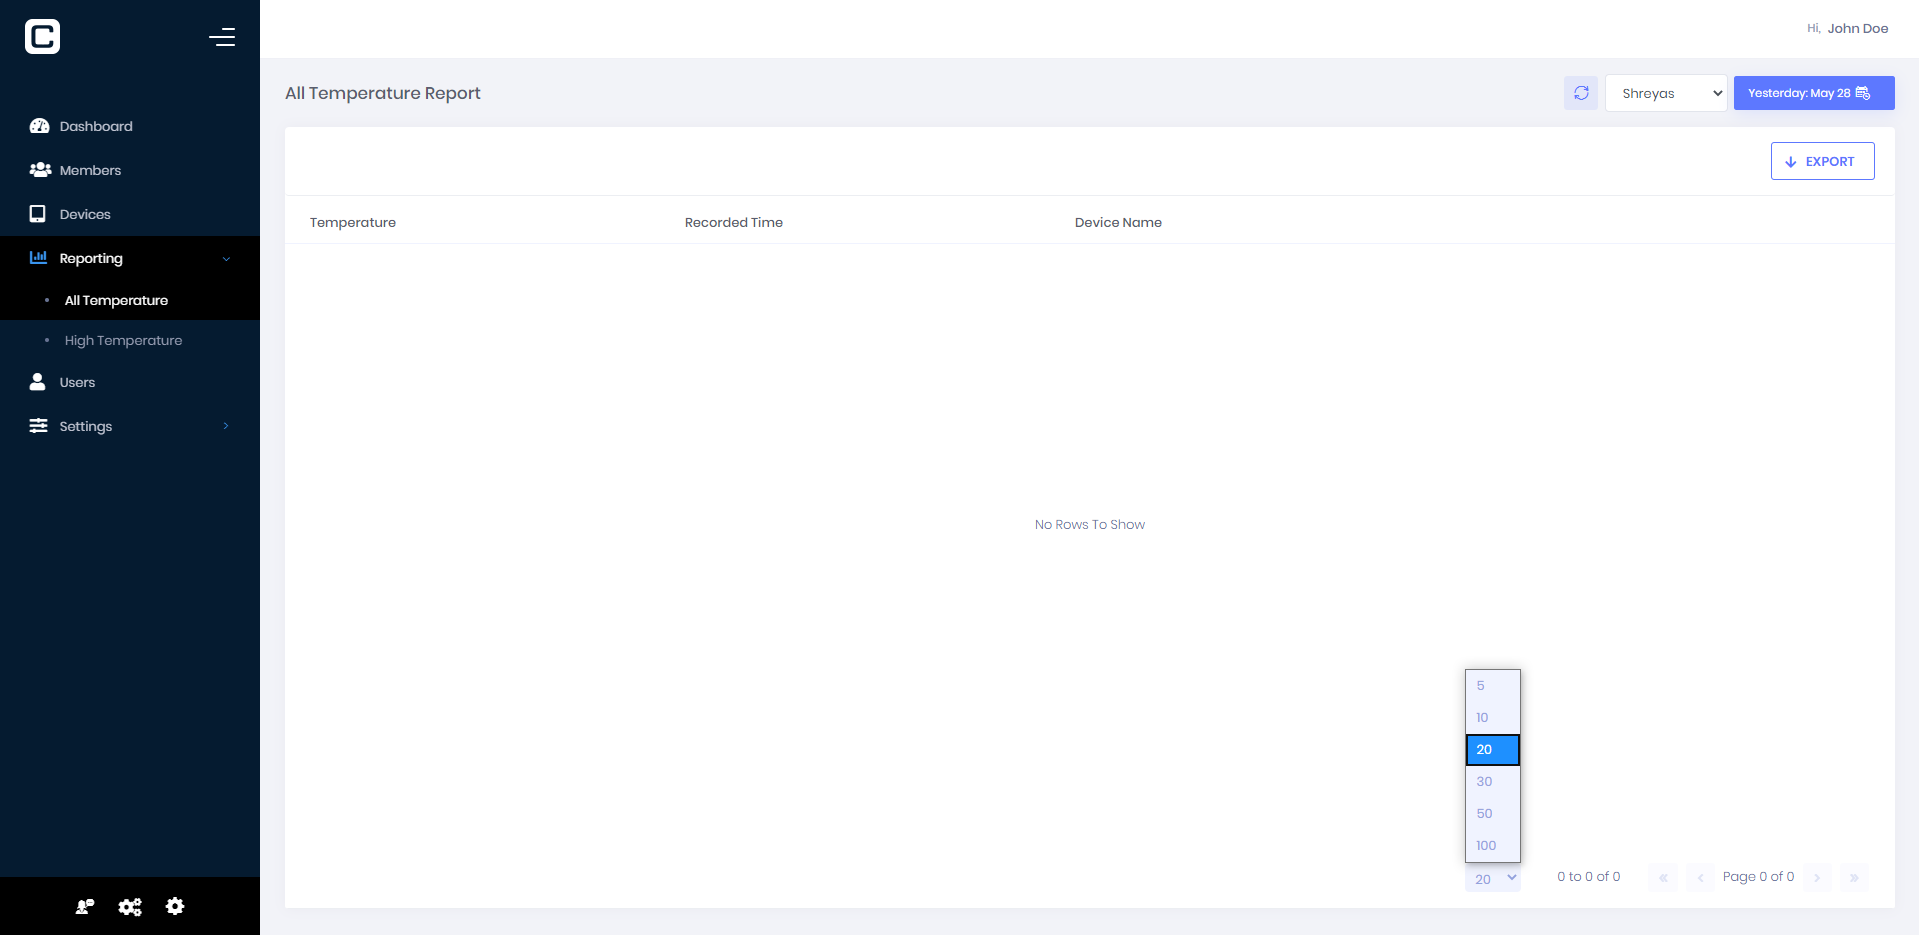Viewport: 1919px width, 935px height.
Task: Open the Dashboard section in sidebar
Action: [95, 126]
